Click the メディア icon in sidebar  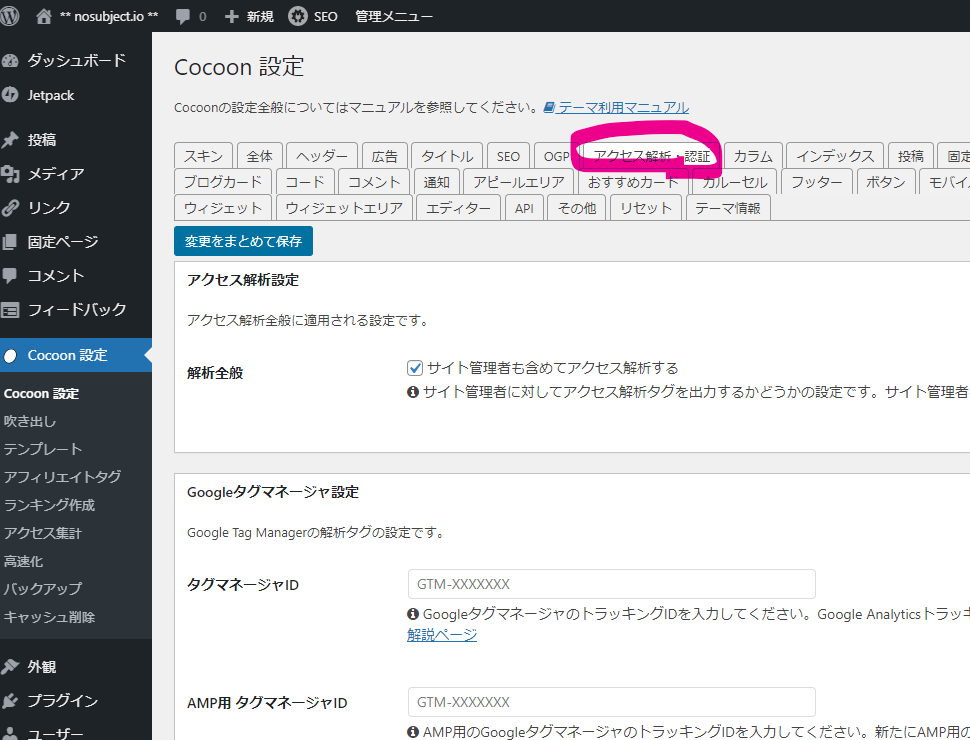[x=10, y=174]
